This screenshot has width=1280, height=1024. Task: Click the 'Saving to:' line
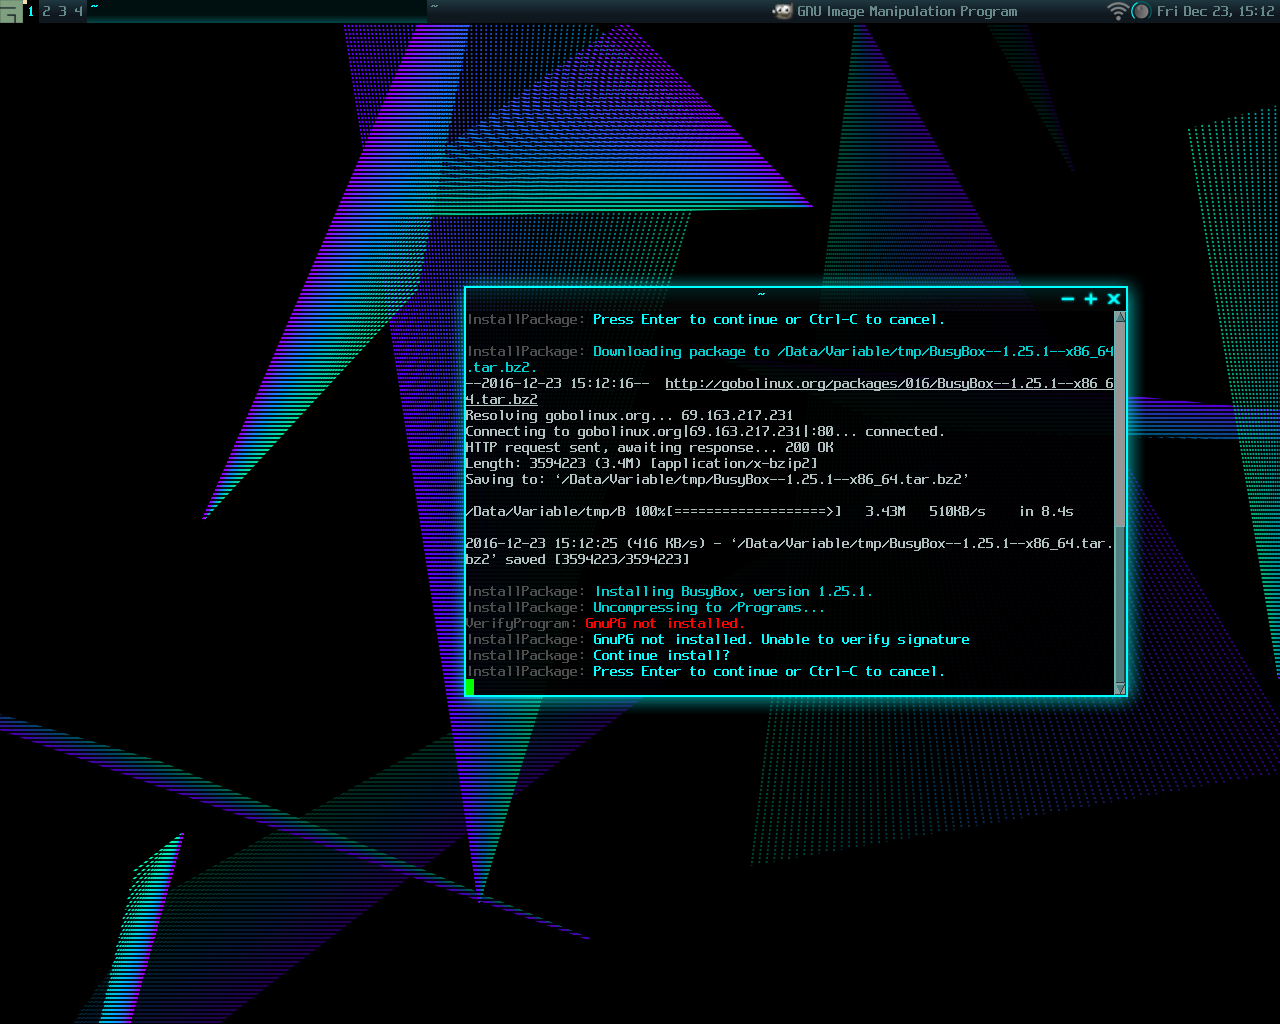click(717, 480)
